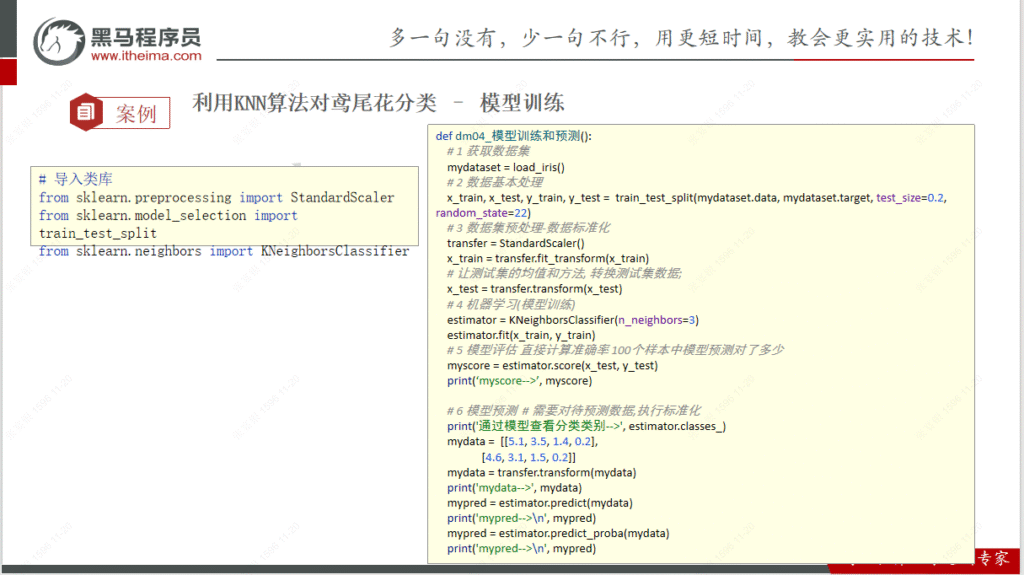Click the StandardScaler import line
The height and width of the screenshot is (575, 1024).
[x=216, y=198]
